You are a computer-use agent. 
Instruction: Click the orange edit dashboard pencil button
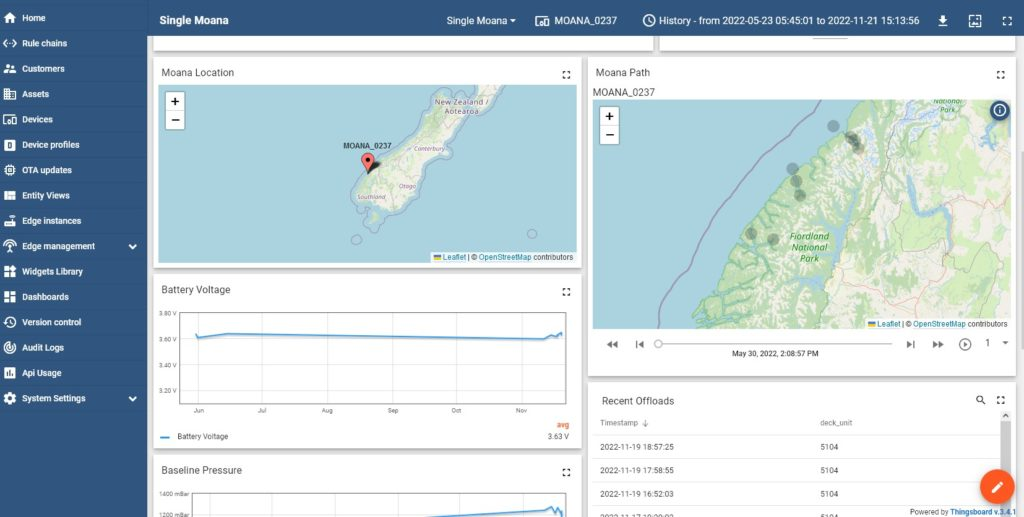coord(997,487)
